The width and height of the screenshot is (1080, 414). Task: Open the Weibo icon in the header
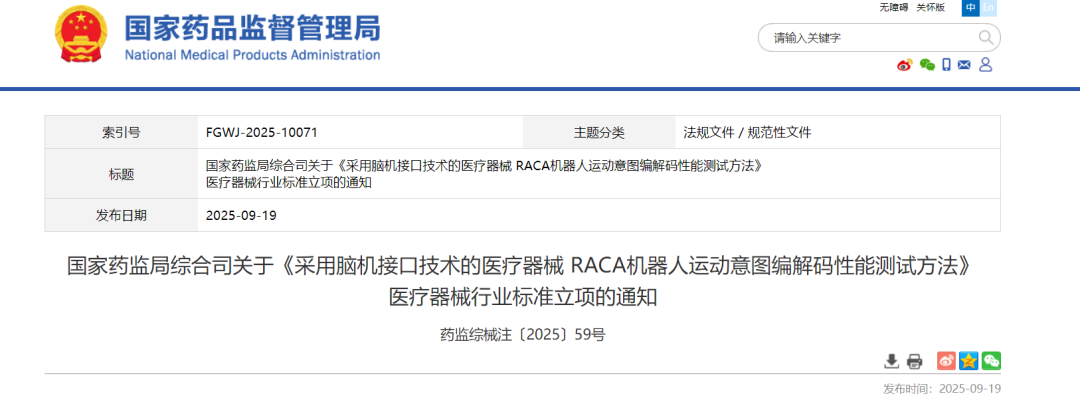pos(904,65)
